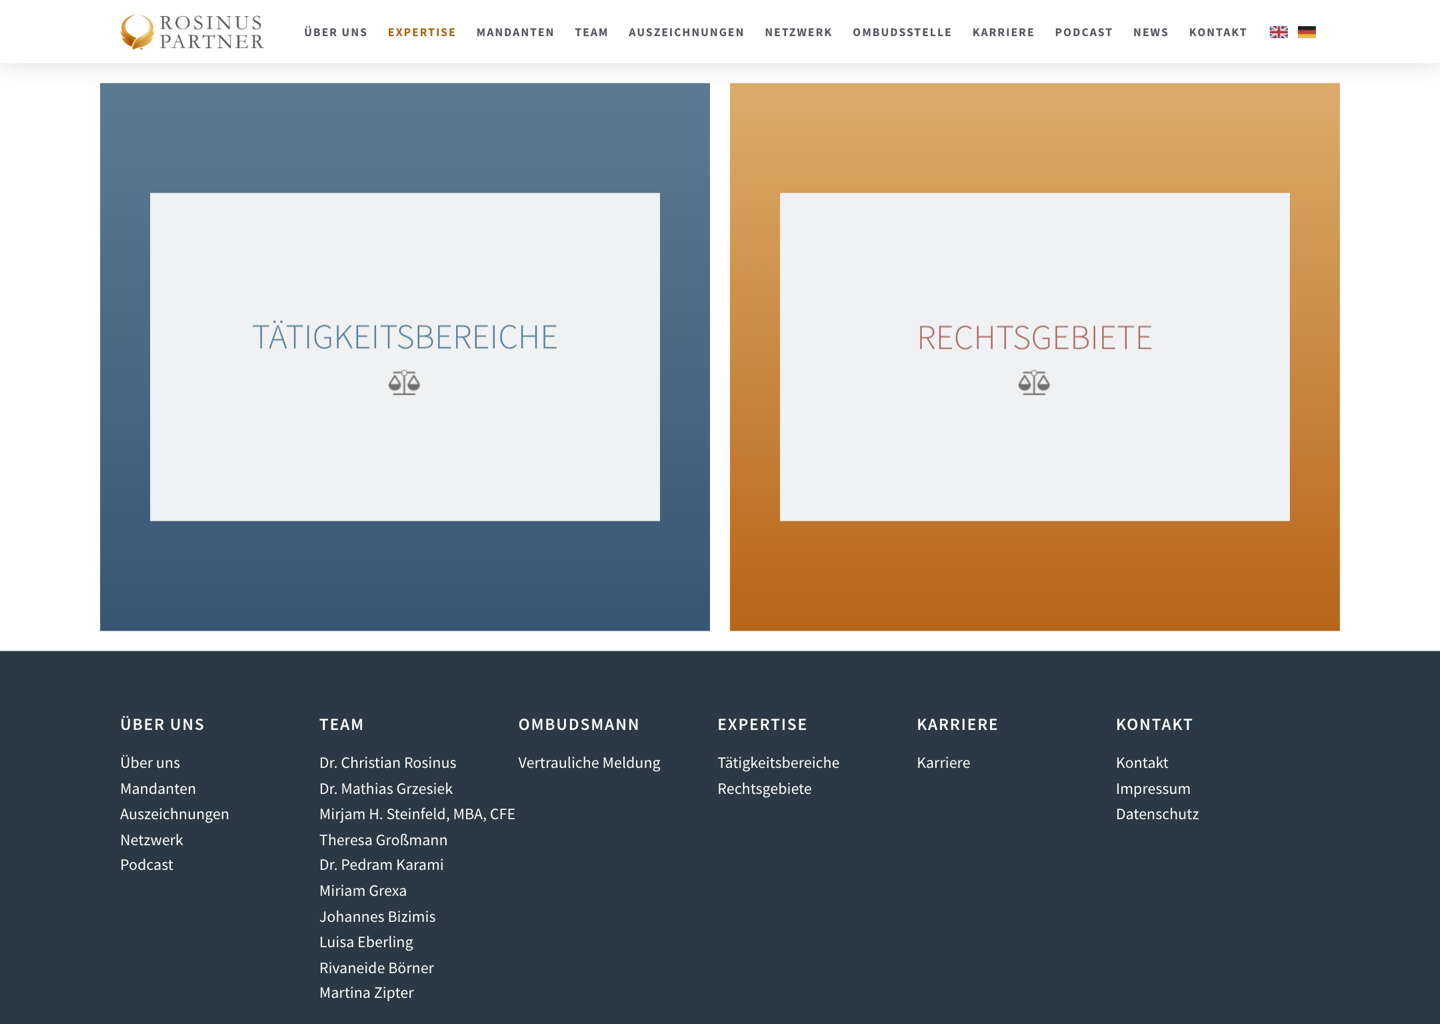This screenshot has width=1440, height=1024.
Task: Open Kontakt in the top navigation
Action: (x=1218, y=32)
